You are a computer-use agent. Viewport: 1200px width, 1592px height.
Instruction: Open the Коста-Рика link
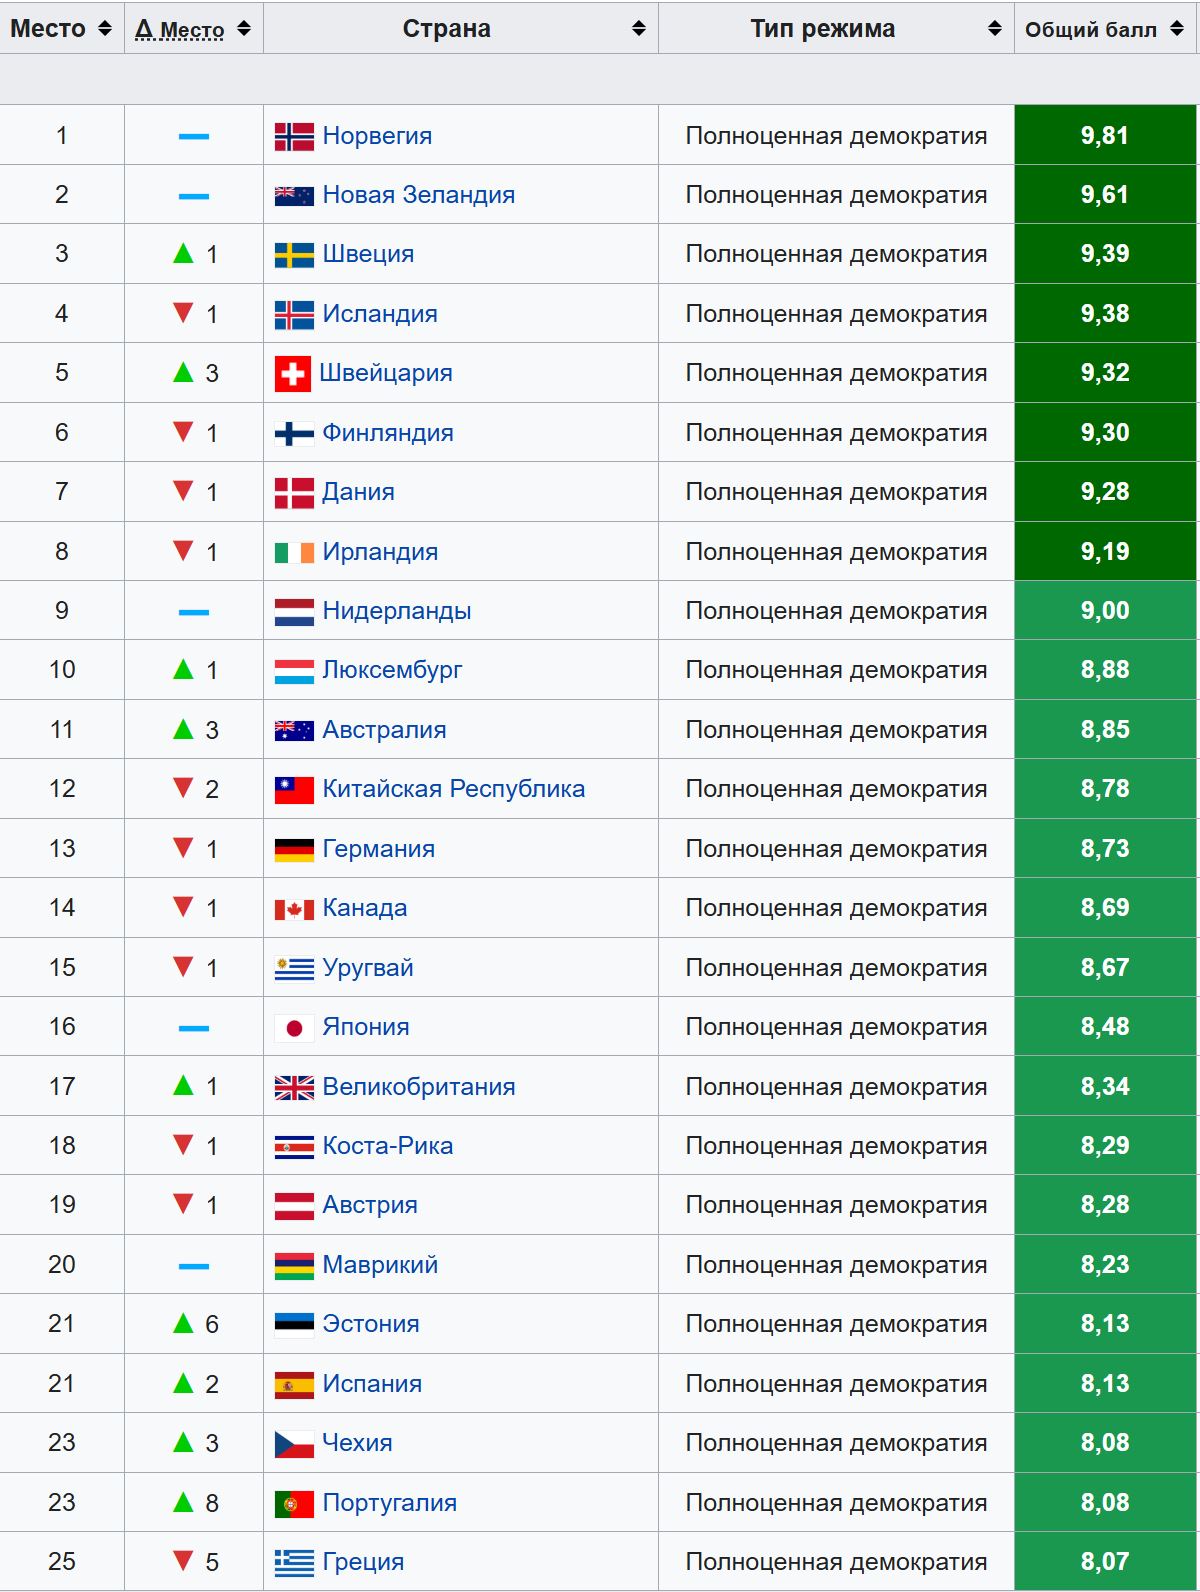tap(387, 1146)
